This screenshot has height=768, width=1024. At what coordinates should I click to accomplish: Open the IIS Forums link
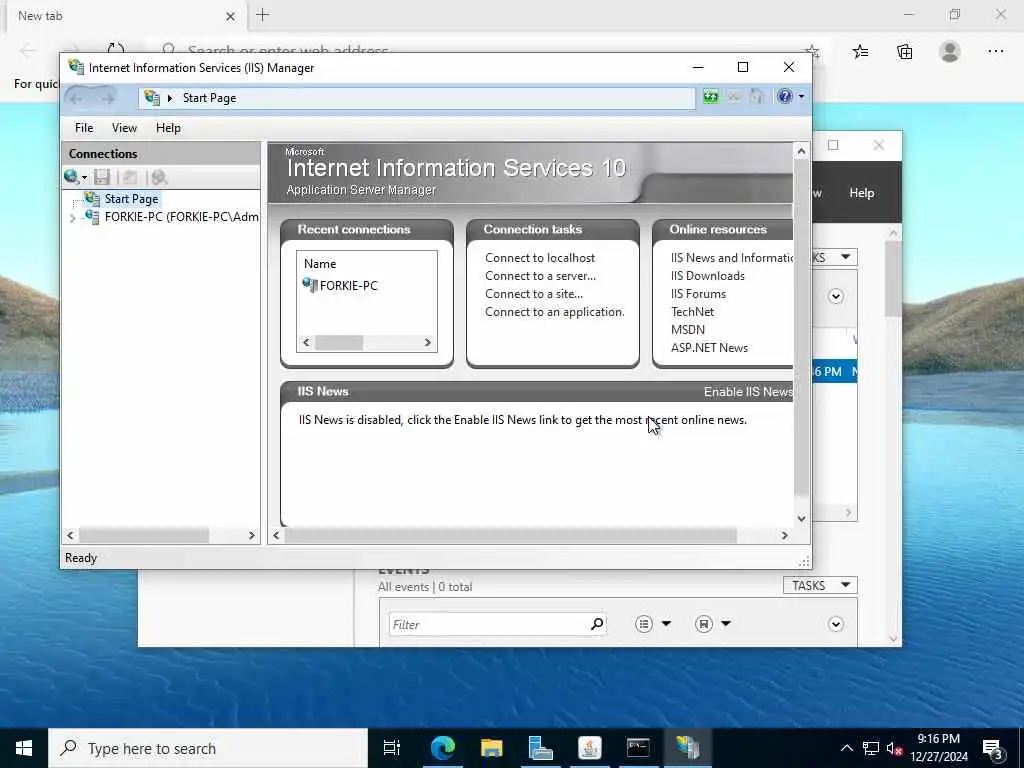tap(698, 294)
